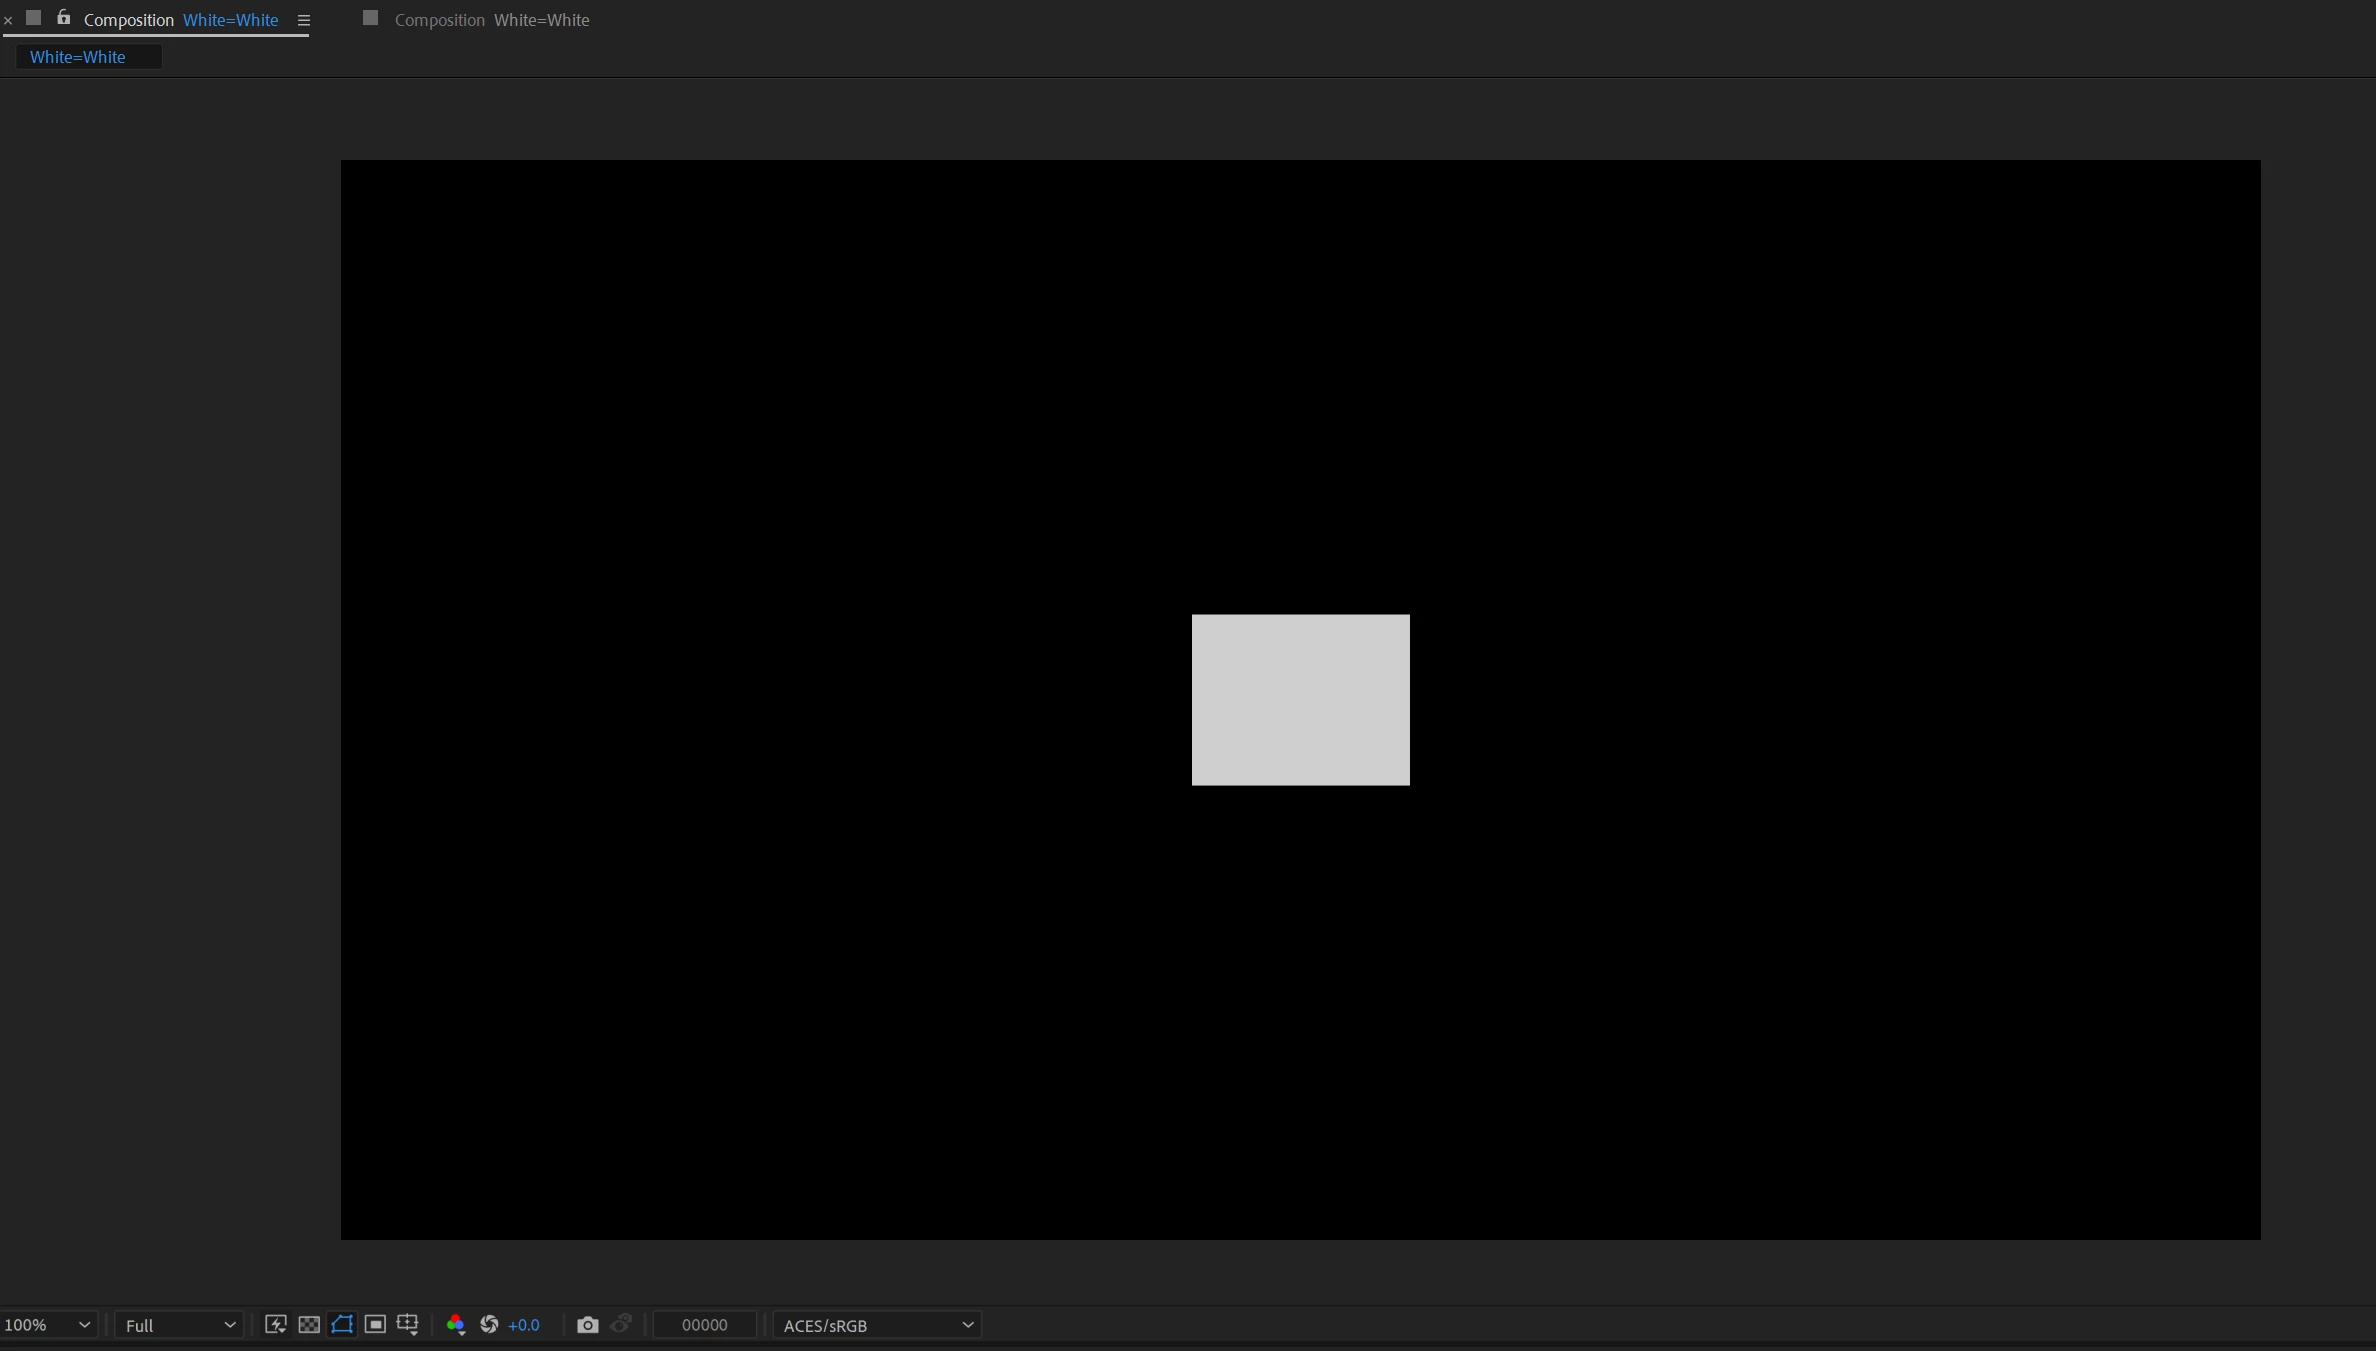2376x1351 pixels.
Task: Click the White=White breadcrumb button
Action: [78, 57]
